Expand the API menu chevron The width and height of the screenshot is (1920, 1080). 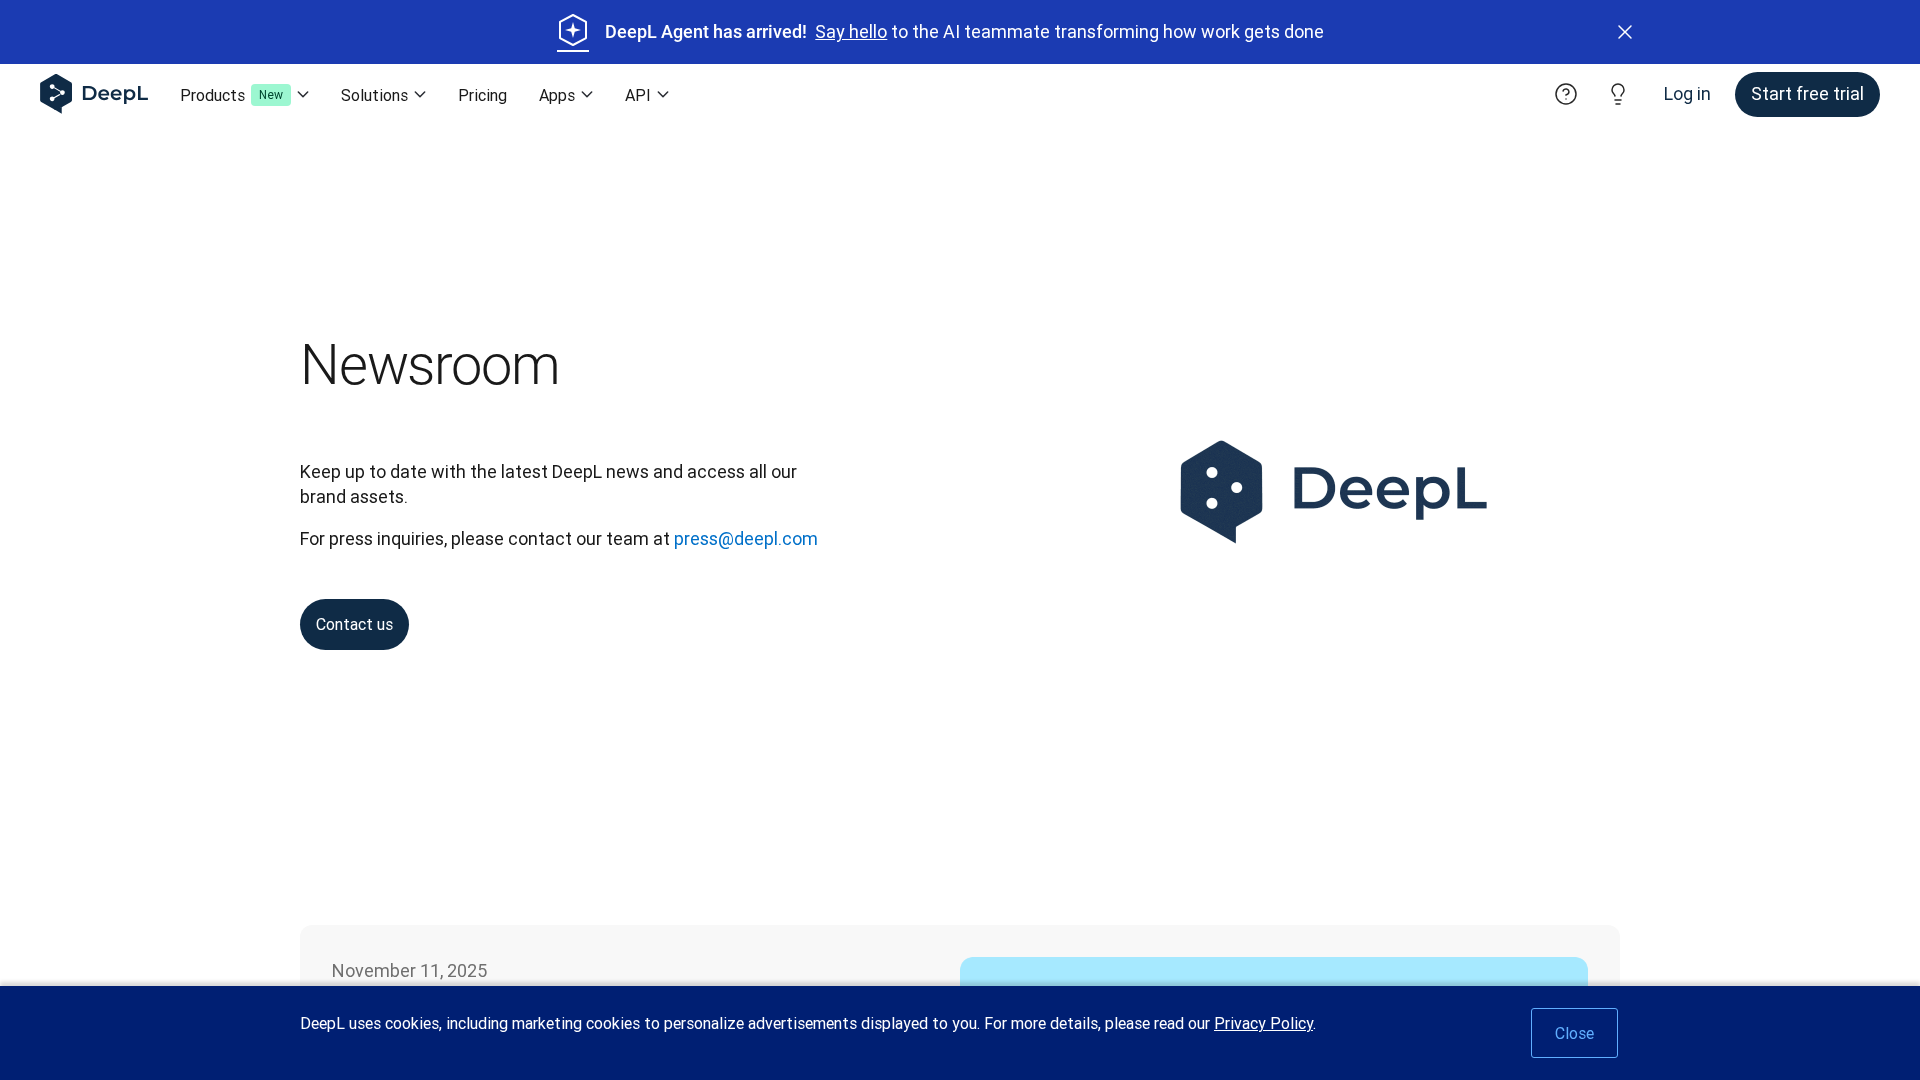pyautogui.click(x=662, y=95)
